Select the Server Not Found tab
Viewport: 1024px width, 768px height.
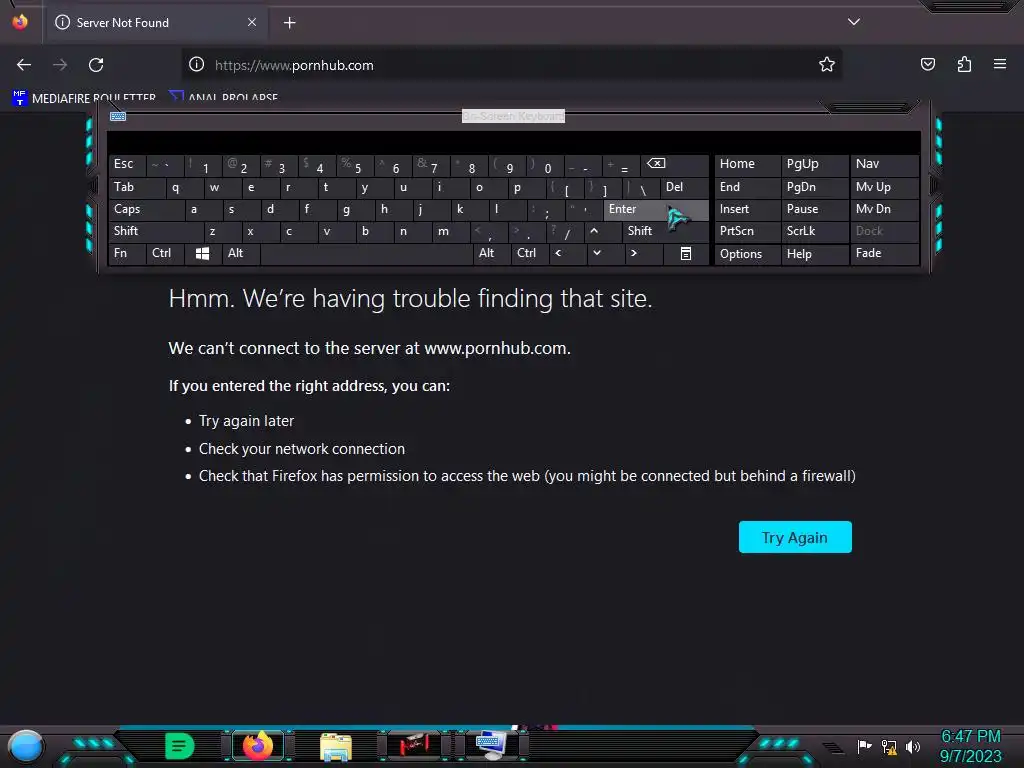pos(155,23)
